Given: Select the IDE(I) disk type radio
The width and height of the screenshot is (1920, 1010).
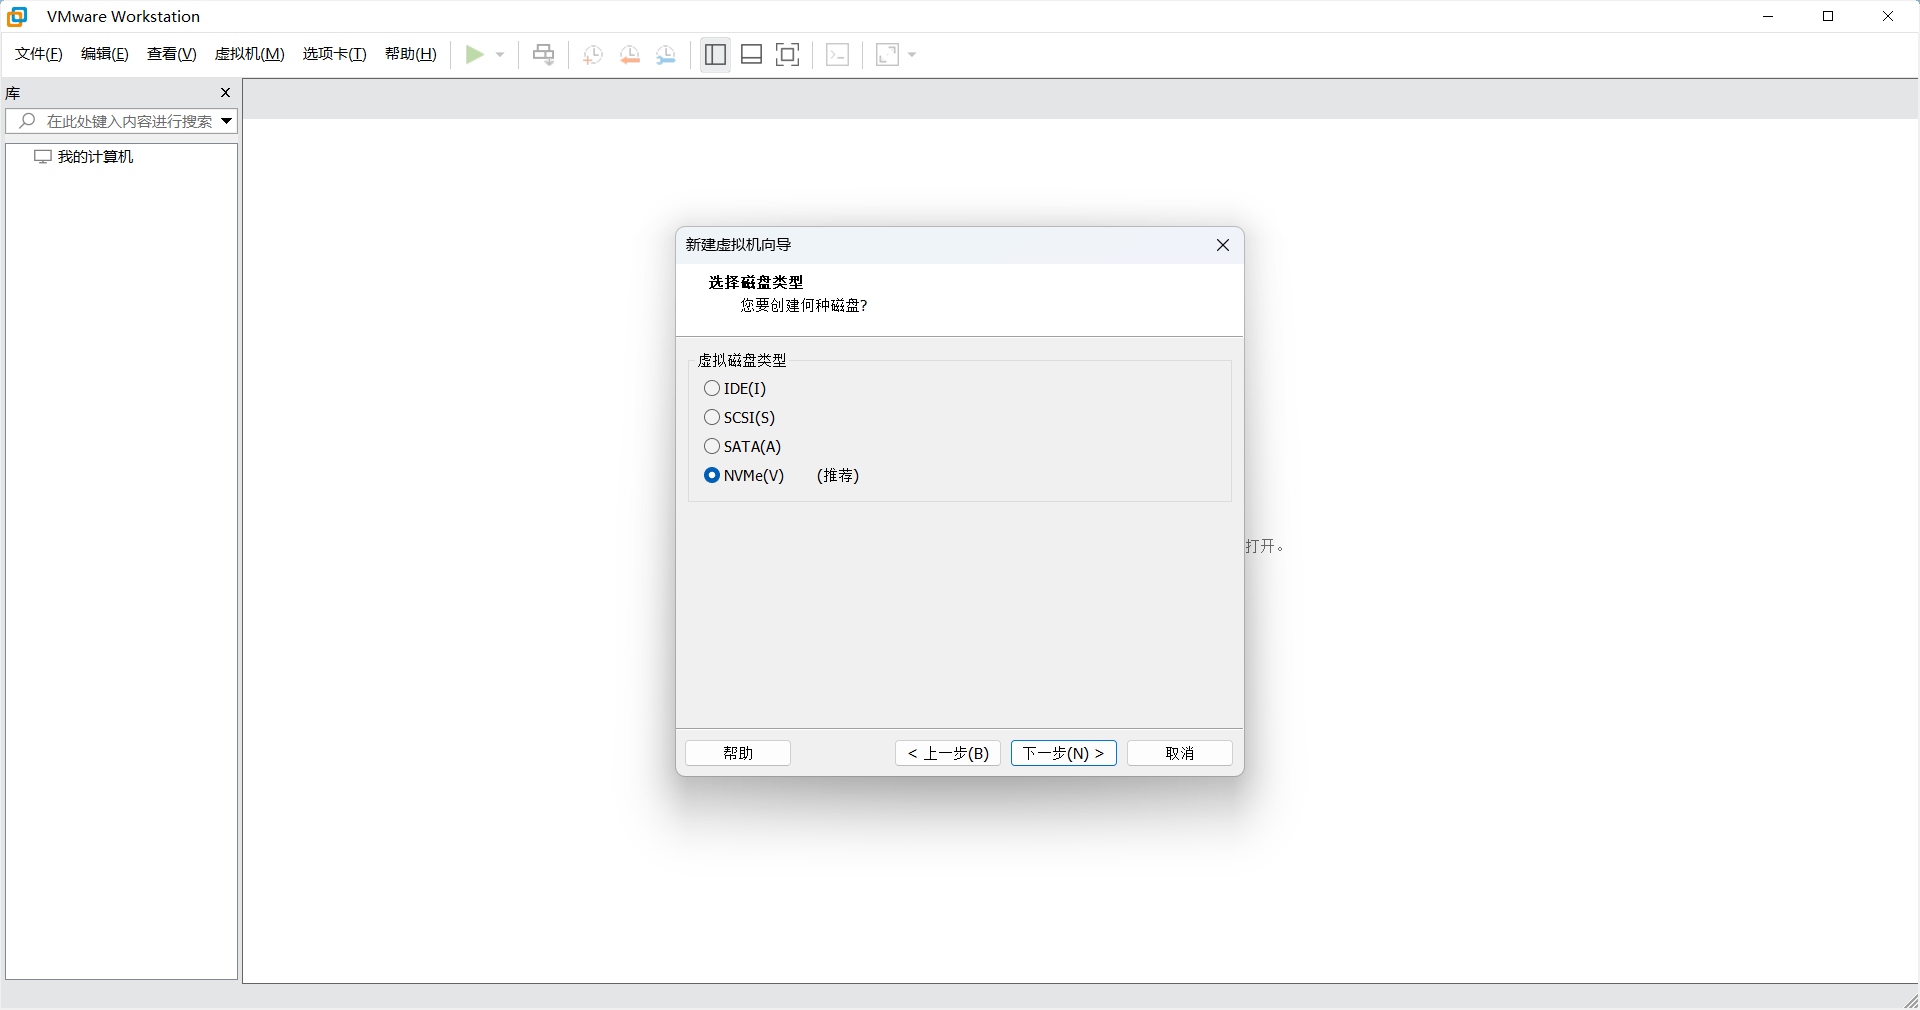Looking at the screenshot, I should (x=712, y=388).
